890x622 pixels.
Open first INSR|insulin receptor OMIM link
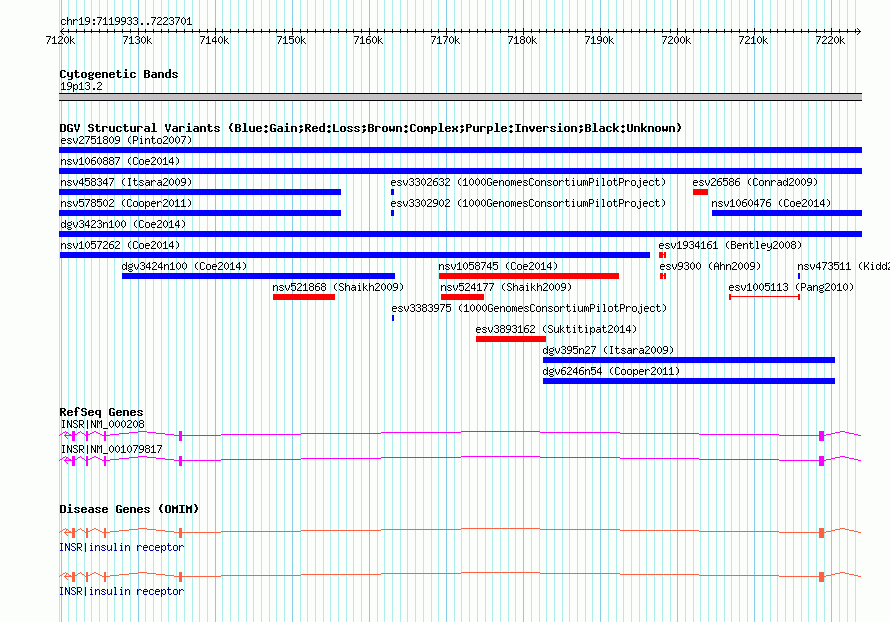click(x=121, y=548)
